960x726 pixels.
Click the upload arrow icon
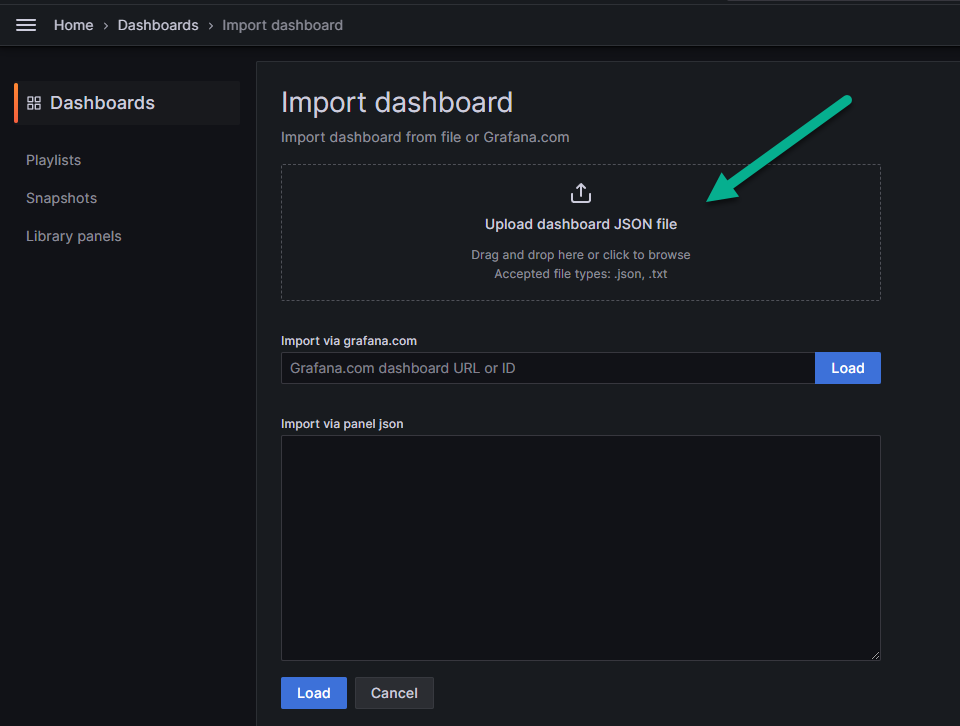tap(580, 193)
